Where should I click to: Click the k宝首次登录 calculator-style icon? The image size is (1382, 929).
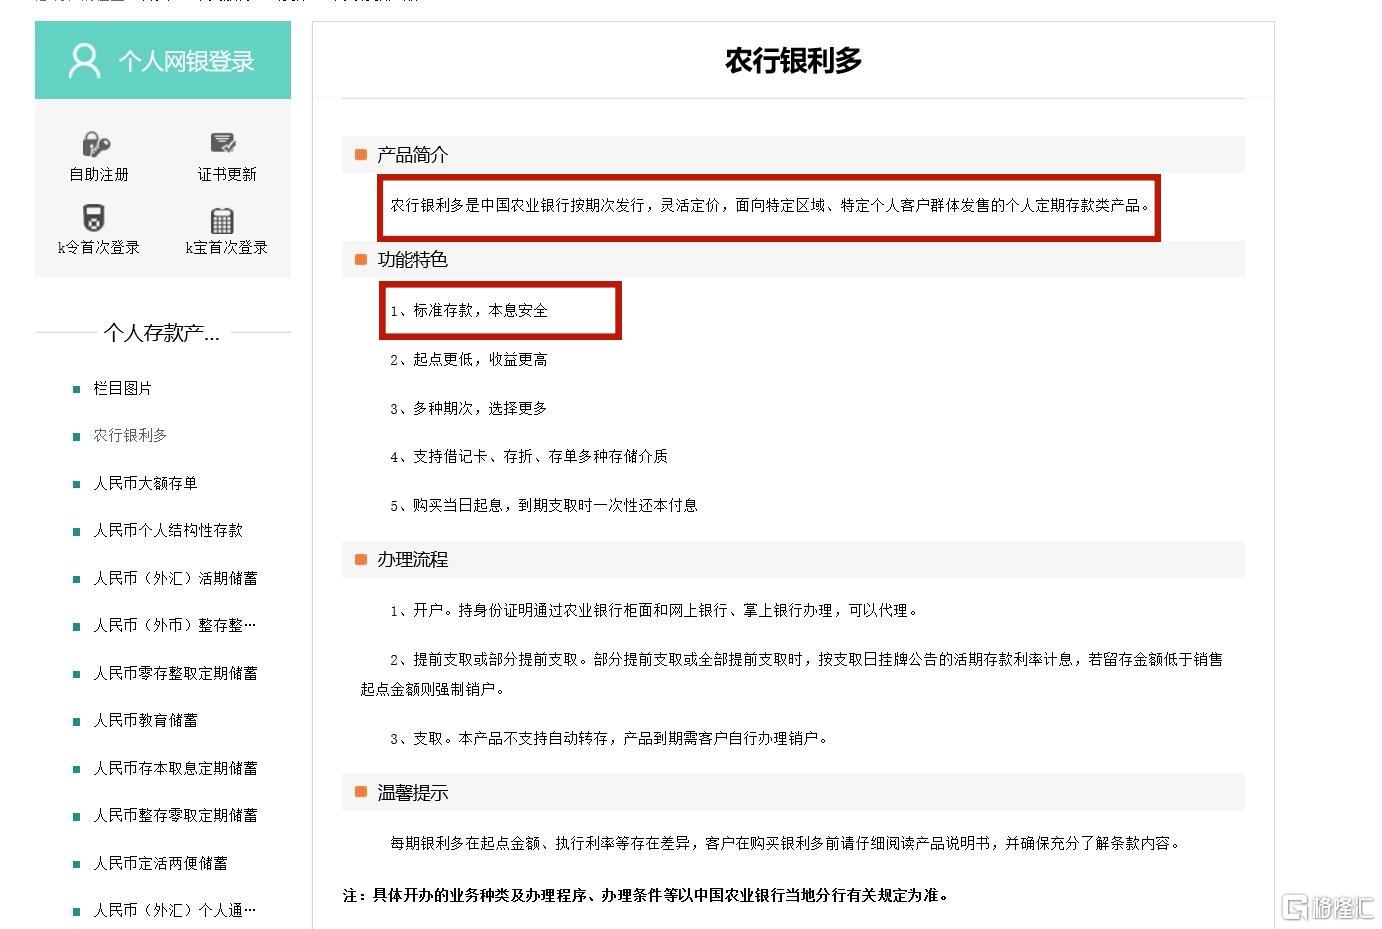223,219
